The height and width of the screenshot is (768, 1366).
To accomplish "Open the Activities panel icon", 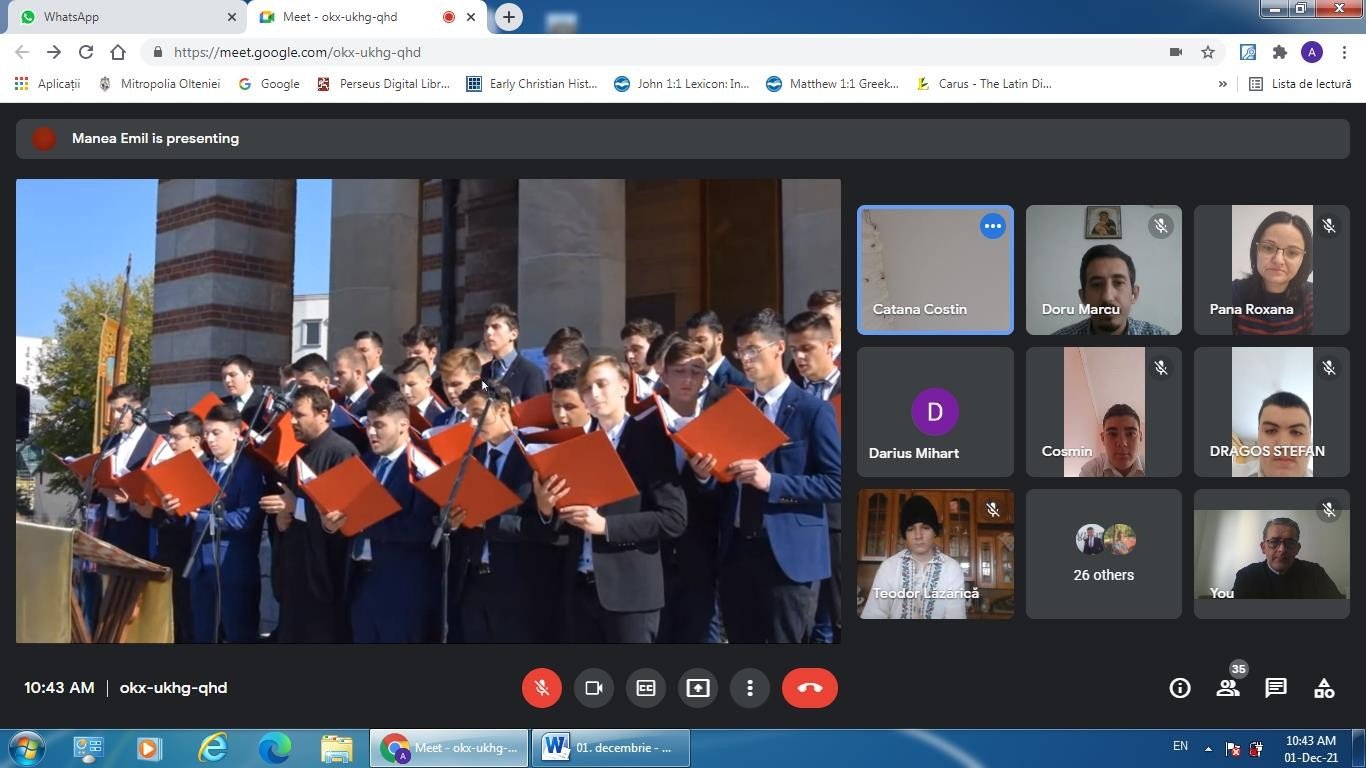I will [1324, 688].
